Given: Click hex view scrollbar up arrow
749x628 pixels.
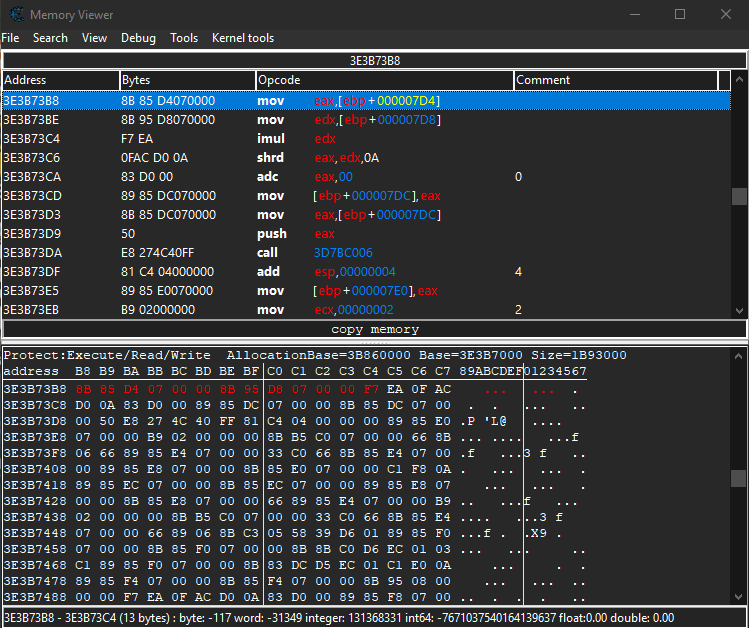Looking at the screenshot, I should pos(739,356).
